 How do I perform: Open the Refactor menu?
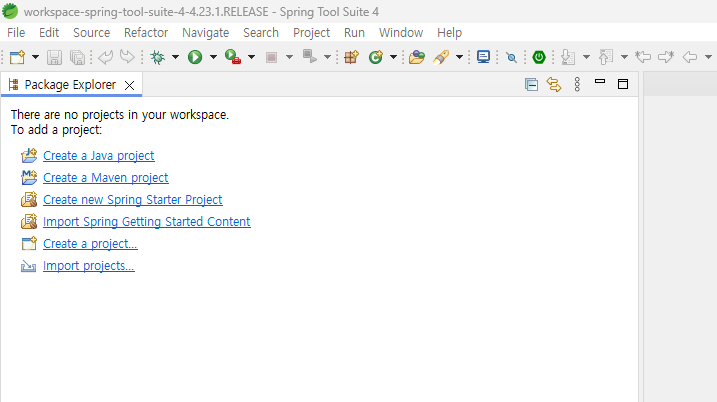[x=146, y=33]
